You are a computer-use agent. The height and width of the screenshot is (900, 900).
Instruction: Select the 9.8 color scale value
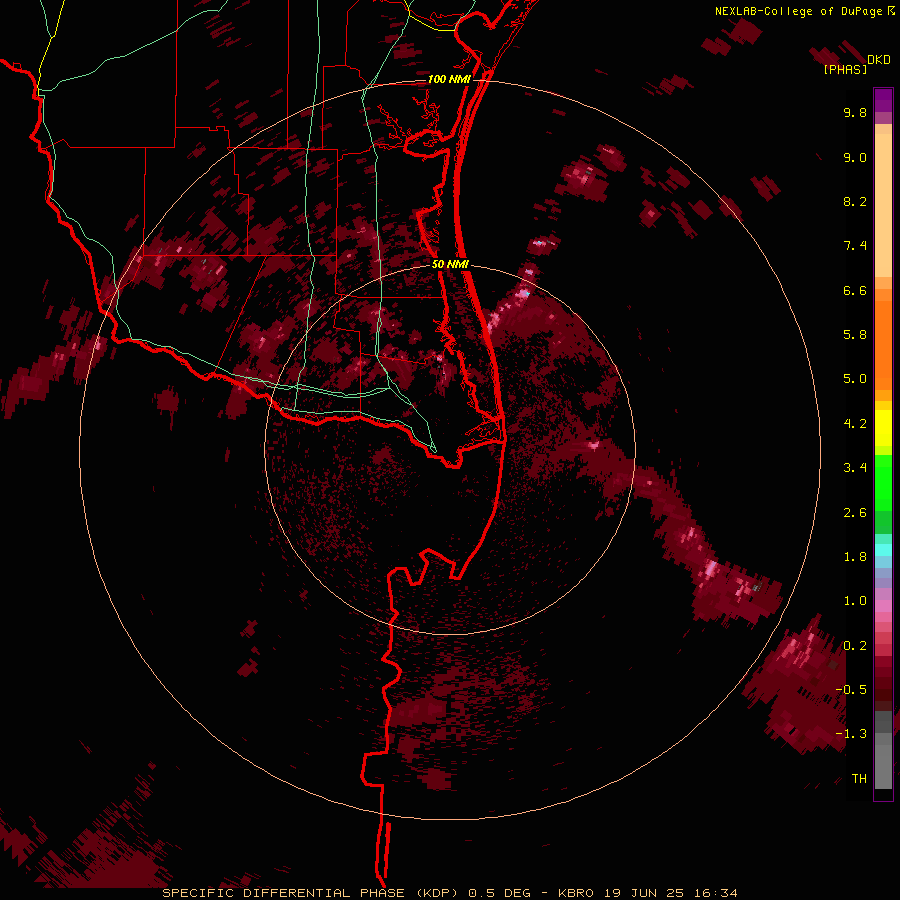(x=855, y=112)
